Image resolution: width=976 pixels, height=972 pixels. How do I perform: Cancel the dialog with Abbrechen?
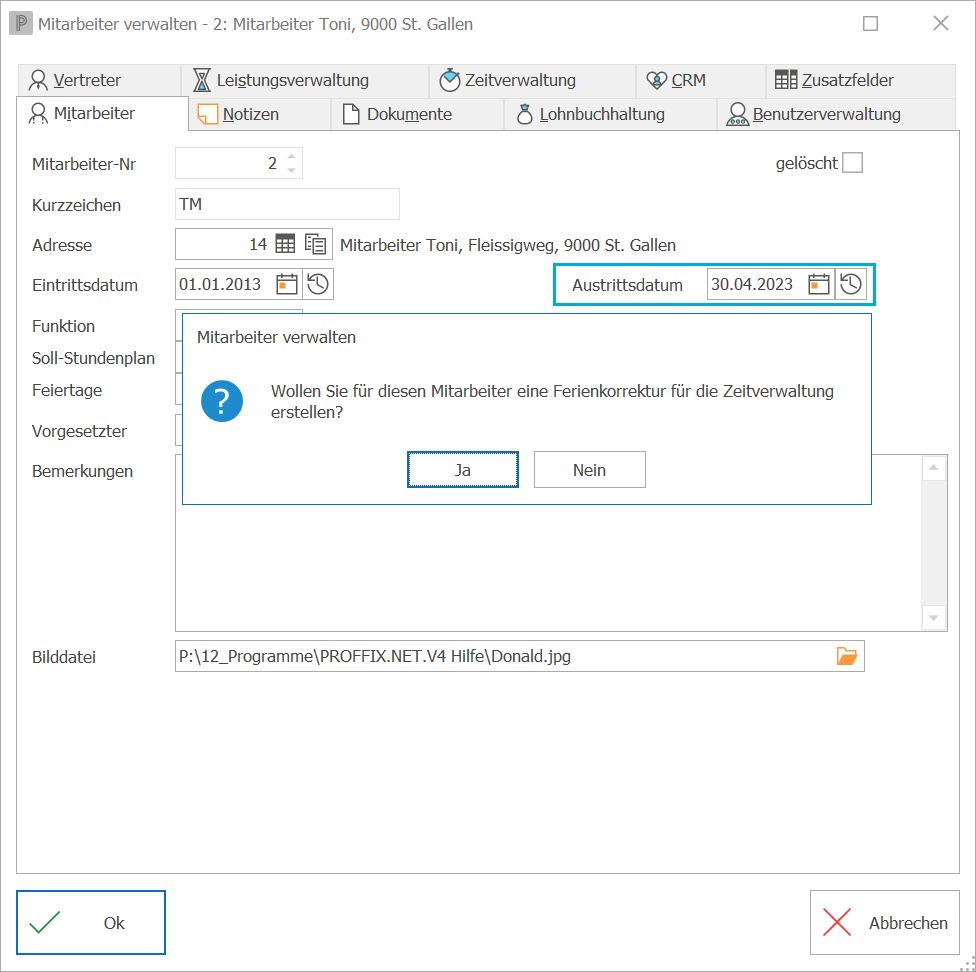884,922
